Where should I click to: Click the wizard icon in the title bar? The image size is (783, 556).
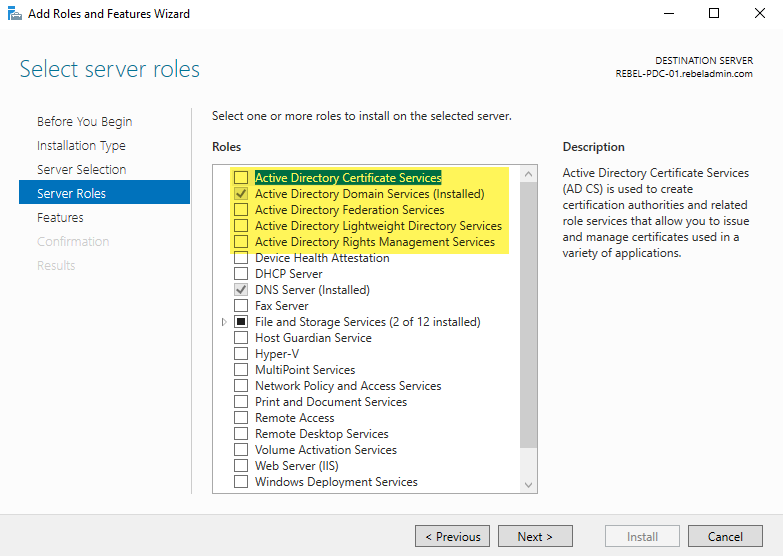(14, 13)
